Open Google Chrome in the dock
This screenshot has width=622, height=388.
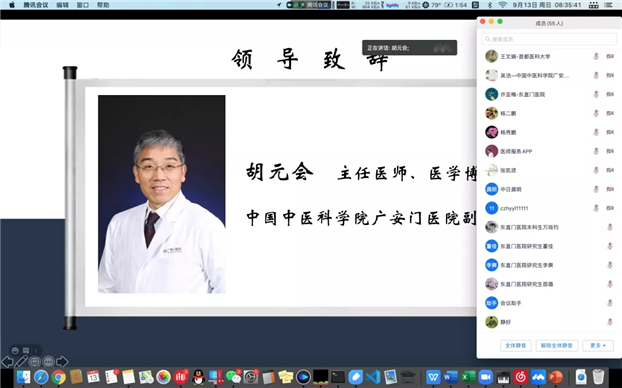pos(58,376)
